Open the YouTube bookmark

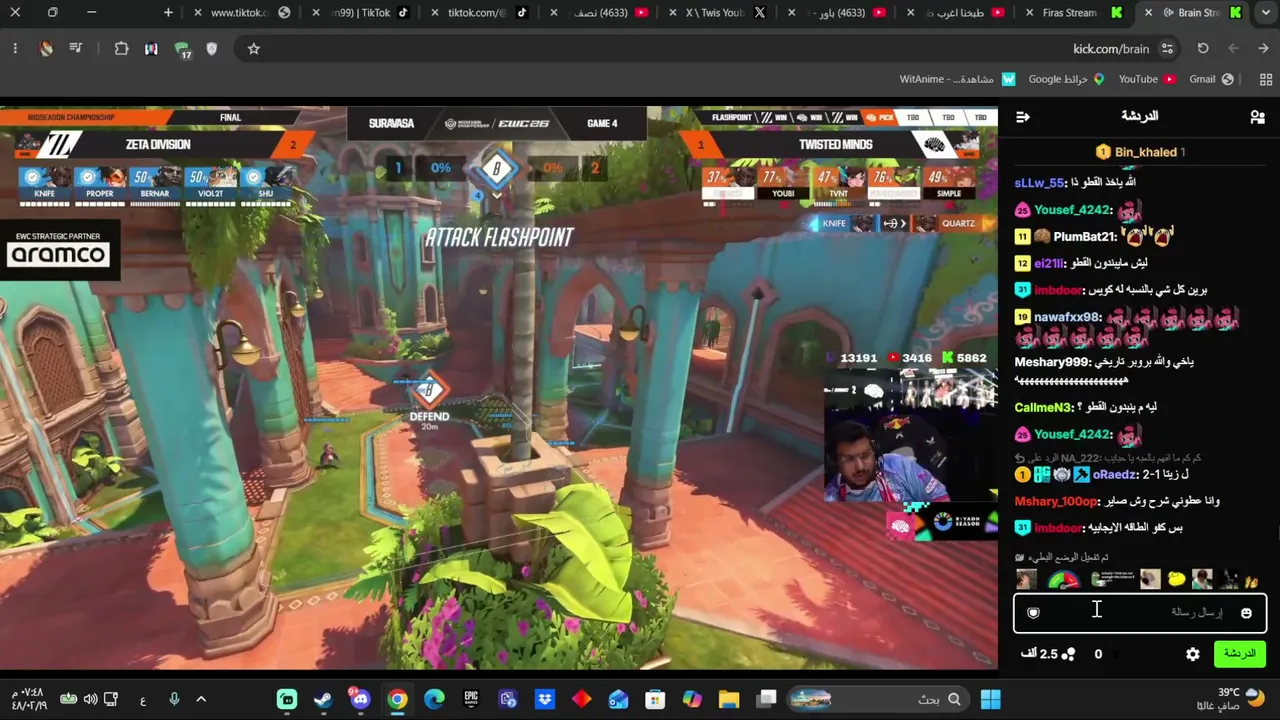click(1147, 79)
